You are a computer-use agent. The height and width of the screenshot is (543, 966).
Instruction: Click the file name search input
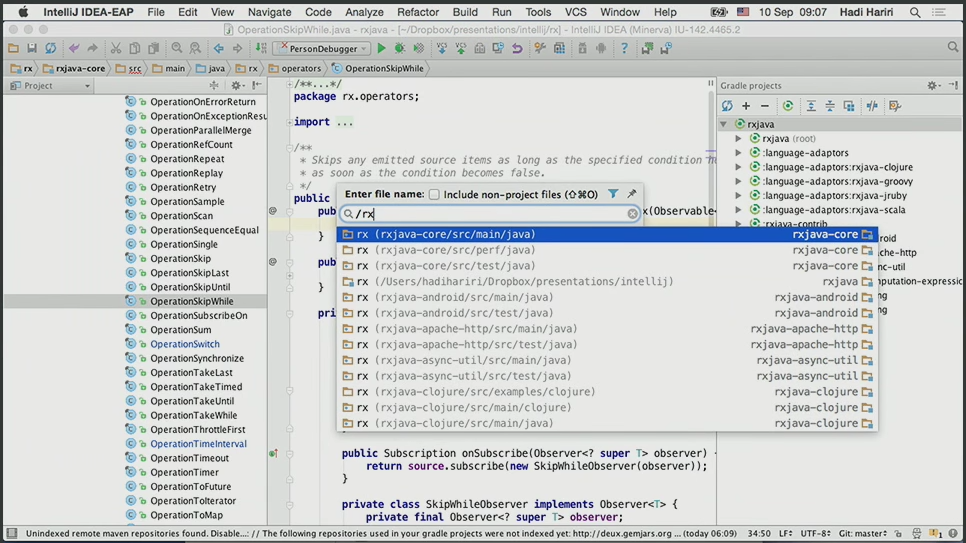point(490,214)
